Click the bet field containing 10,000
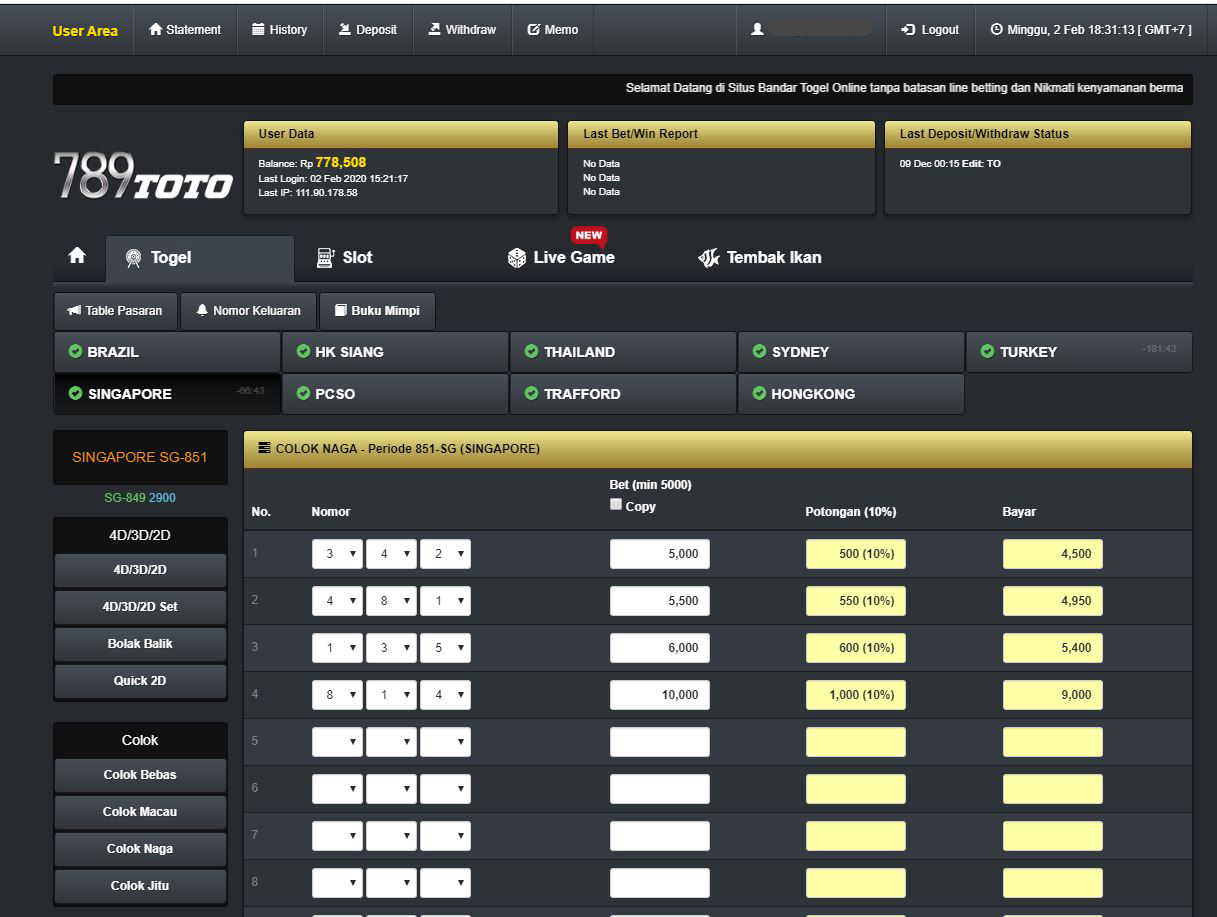This screenshot has width=1217, height=917. (x=660, y=695)
